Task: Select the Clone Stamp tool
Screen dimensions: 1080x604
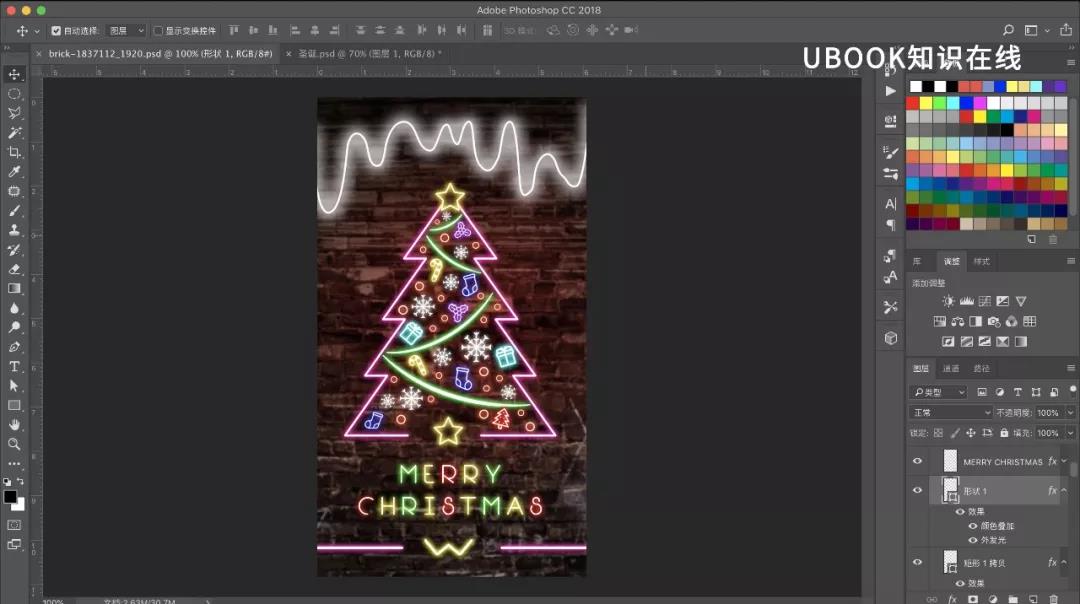Action: 14,230
